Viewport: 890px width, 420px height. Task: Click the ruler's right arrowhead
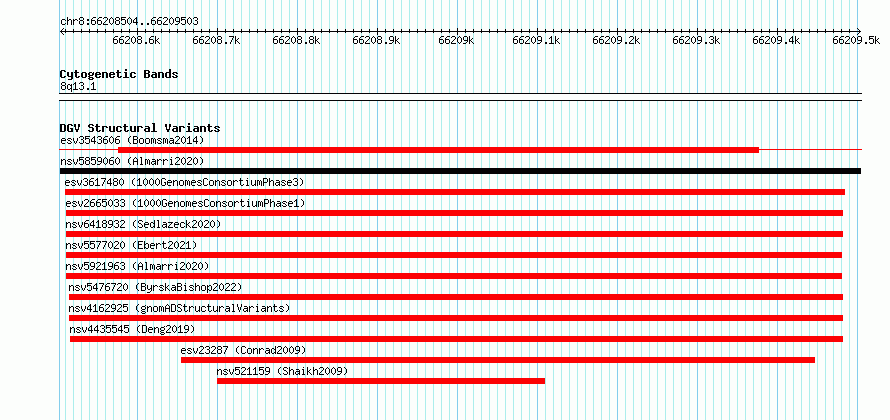859,31
